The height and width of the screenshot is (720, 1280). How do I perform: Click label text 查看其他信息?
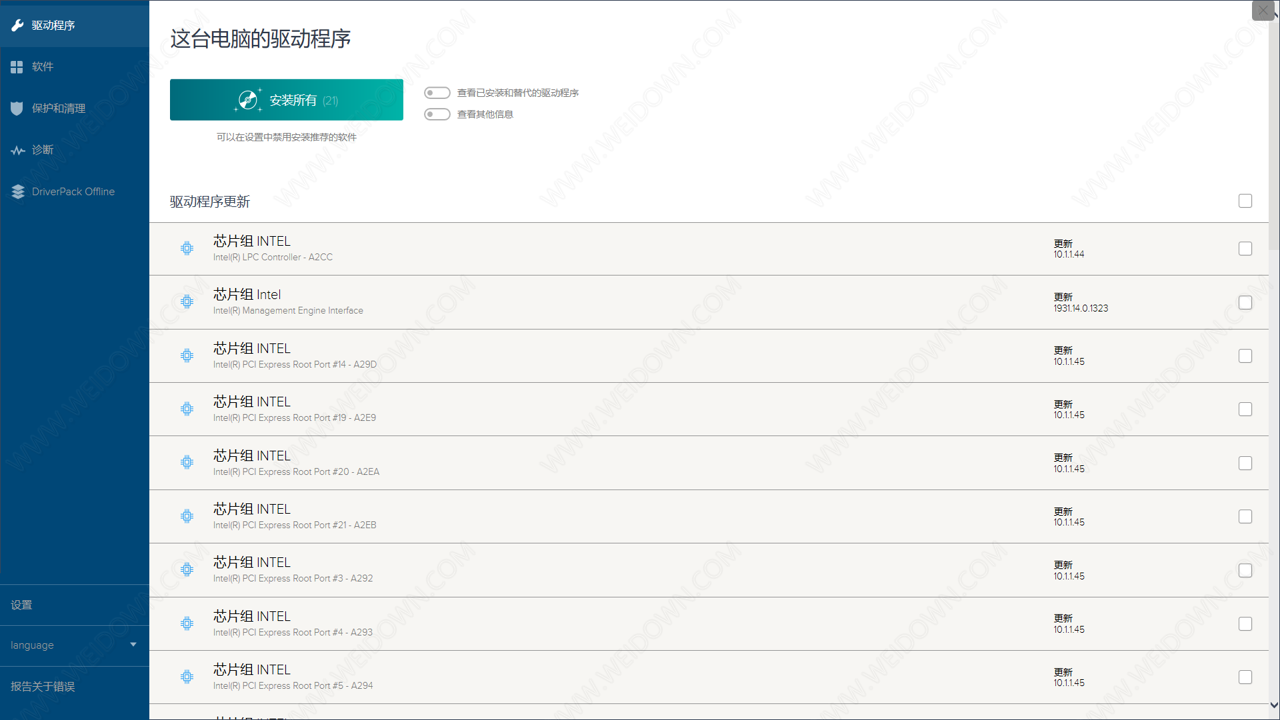pos(485,114)
